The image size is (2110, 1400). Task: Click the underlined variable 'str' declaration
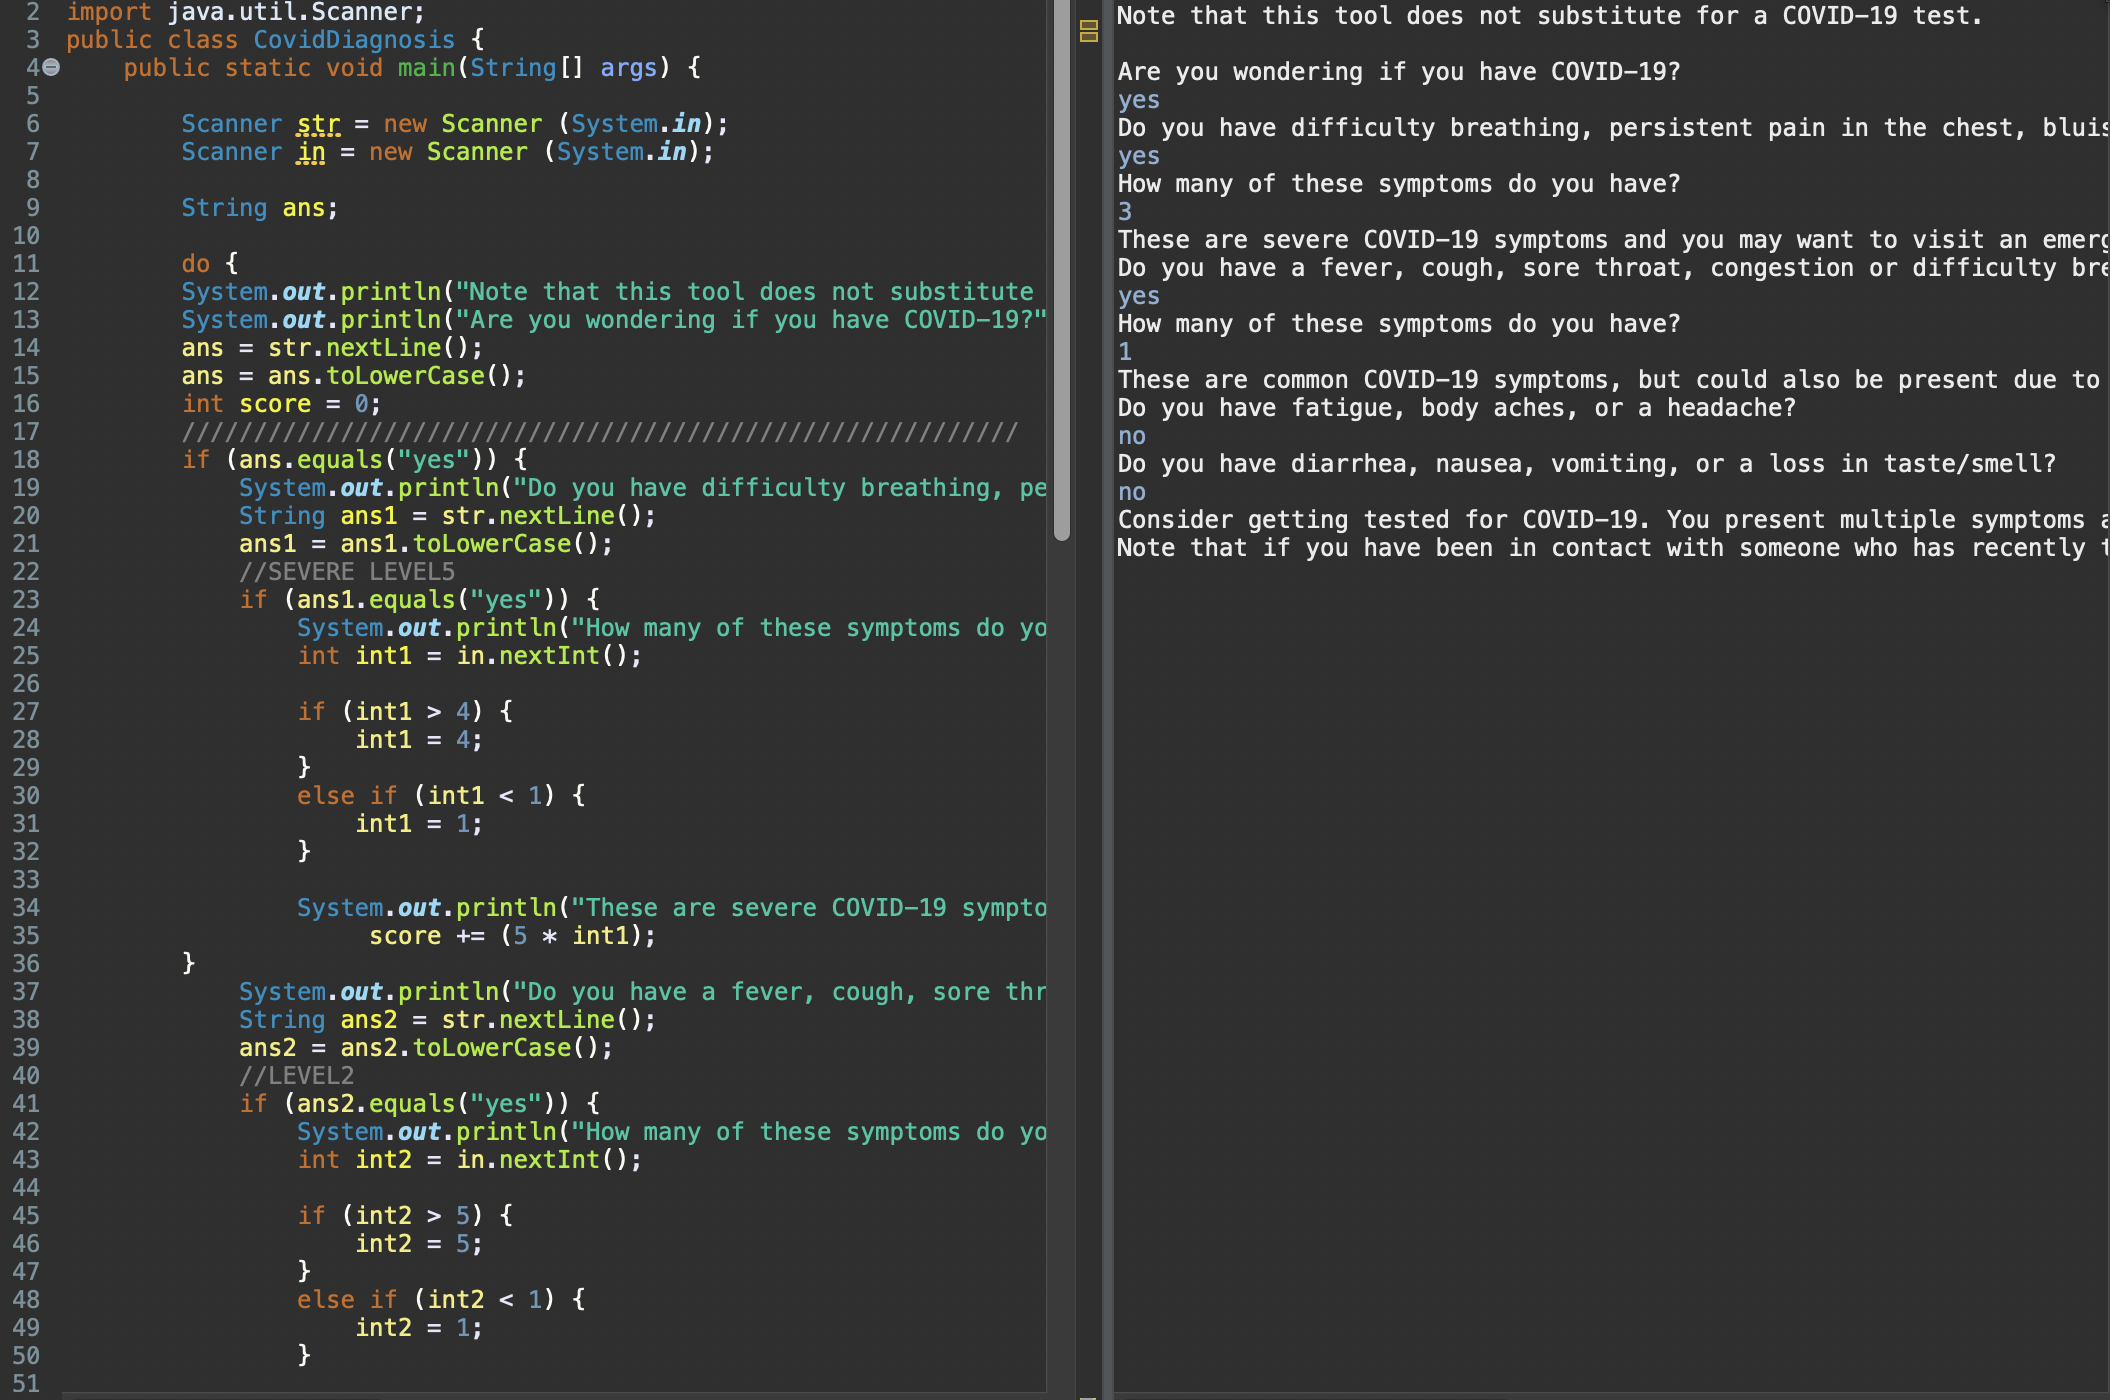coord(318,124)
